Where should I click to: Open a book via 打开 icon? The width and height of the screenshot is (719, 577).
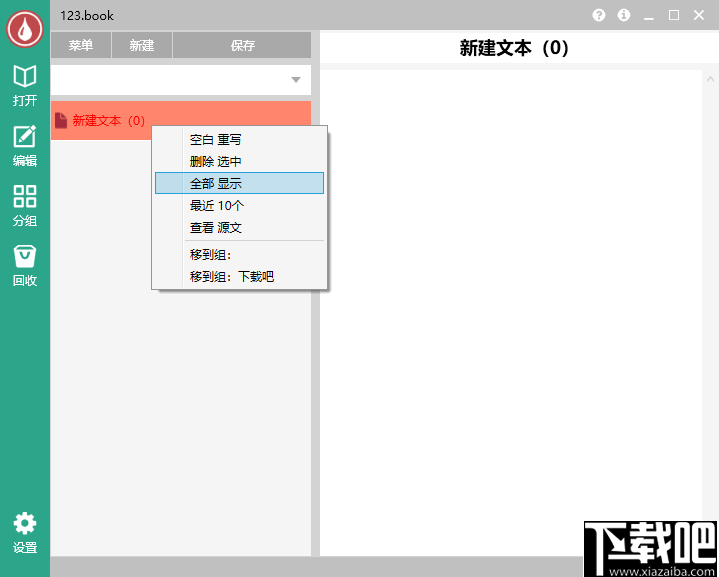point(25,85)
